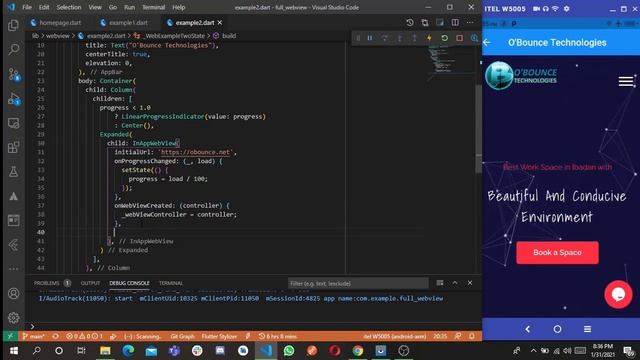Open the Terminal menu
The height and width of the screenshot is (360, 640).
[153, 7]
